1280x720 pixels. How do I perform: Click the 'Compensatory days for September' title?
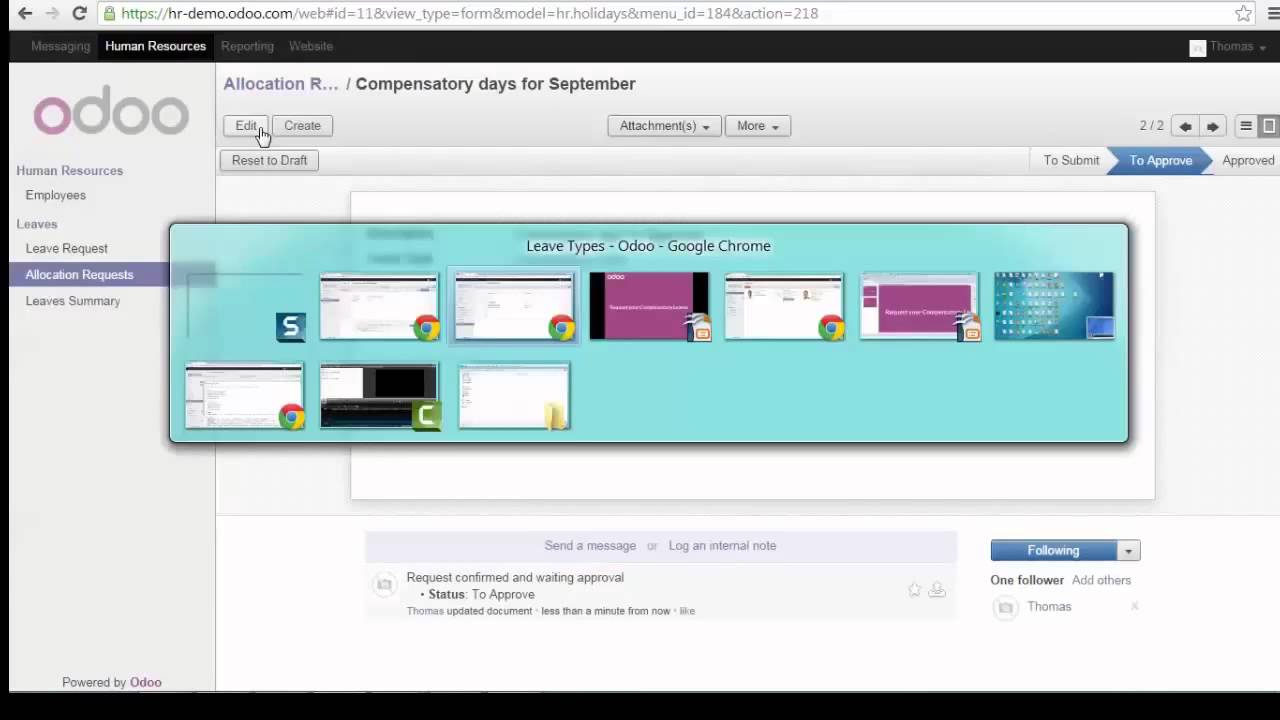[495, 84]
